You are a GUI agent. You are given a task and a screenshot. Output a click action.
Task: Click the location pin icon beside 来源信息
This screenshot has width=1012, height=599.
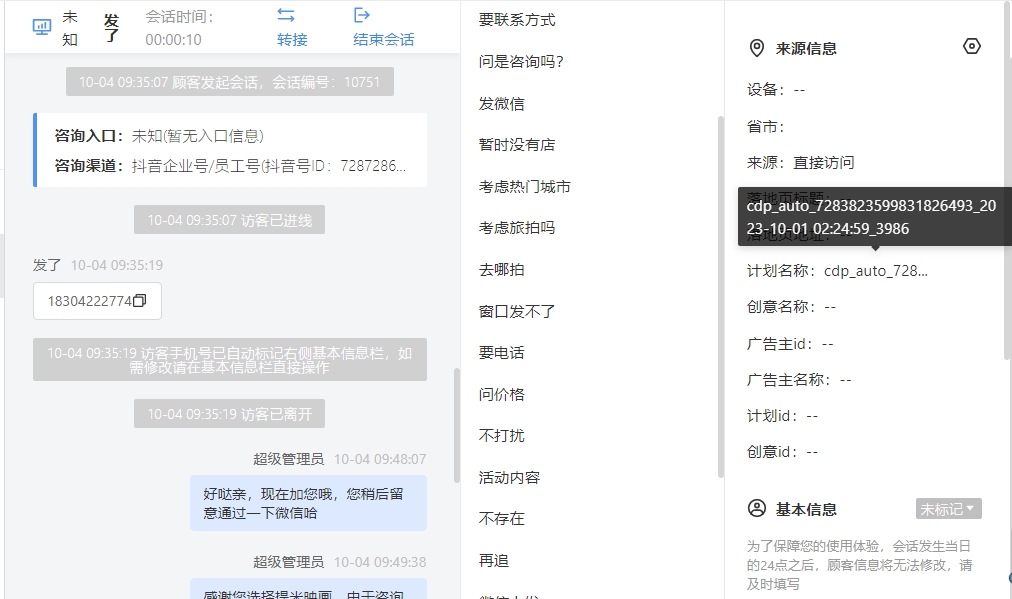pyautogui.click(x=756, y=48)
